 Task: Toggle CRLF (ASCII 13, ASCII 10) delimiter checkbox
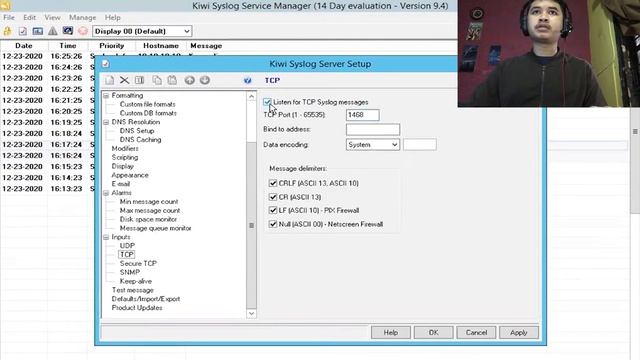tap(273, 183)
